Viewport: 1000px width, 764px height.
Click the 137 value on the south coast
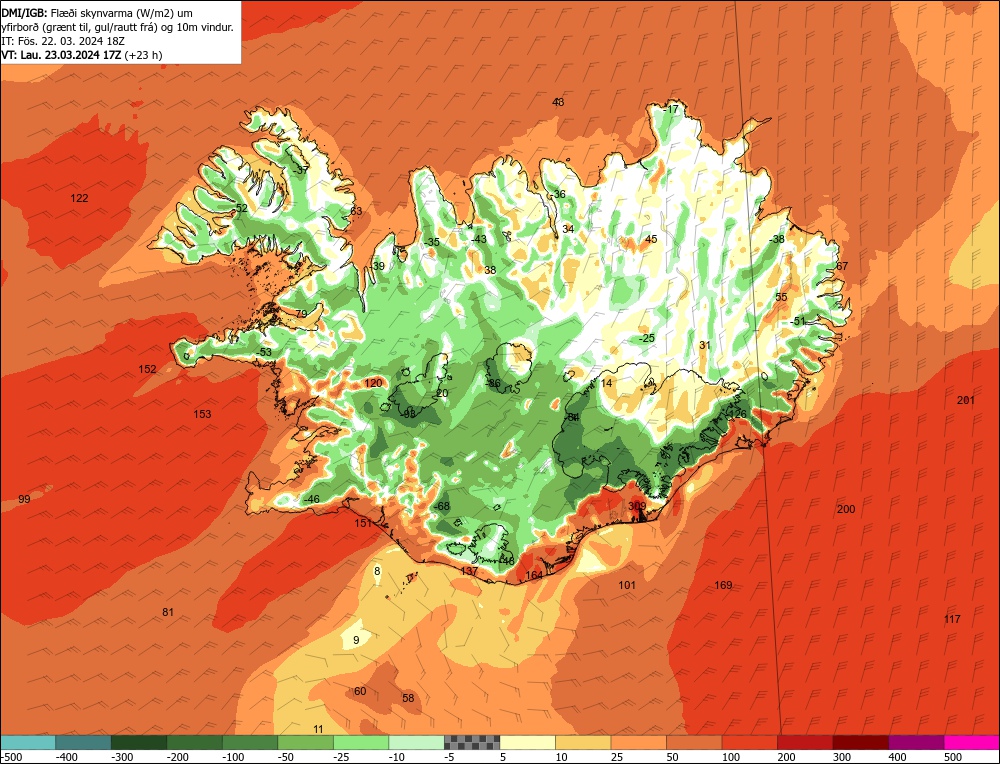[469, 571]
